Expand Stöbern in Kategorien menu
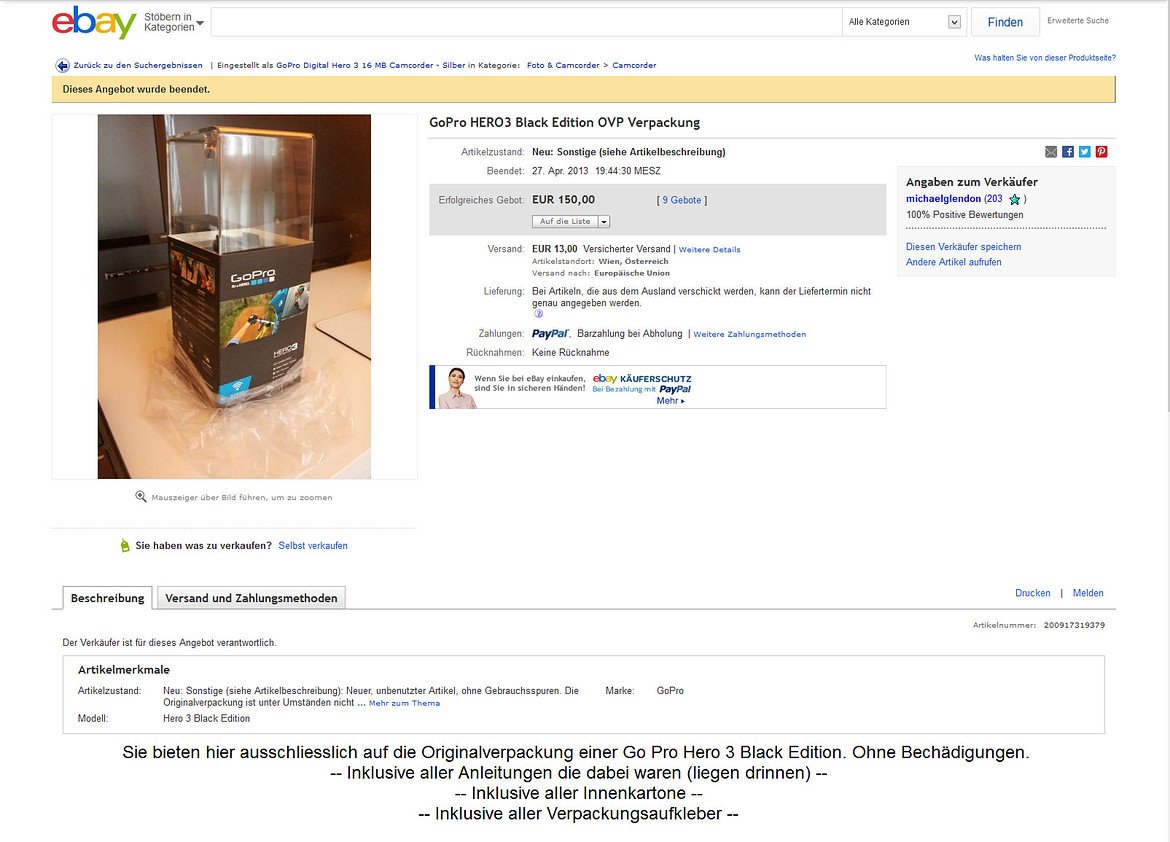 (173, 22)
